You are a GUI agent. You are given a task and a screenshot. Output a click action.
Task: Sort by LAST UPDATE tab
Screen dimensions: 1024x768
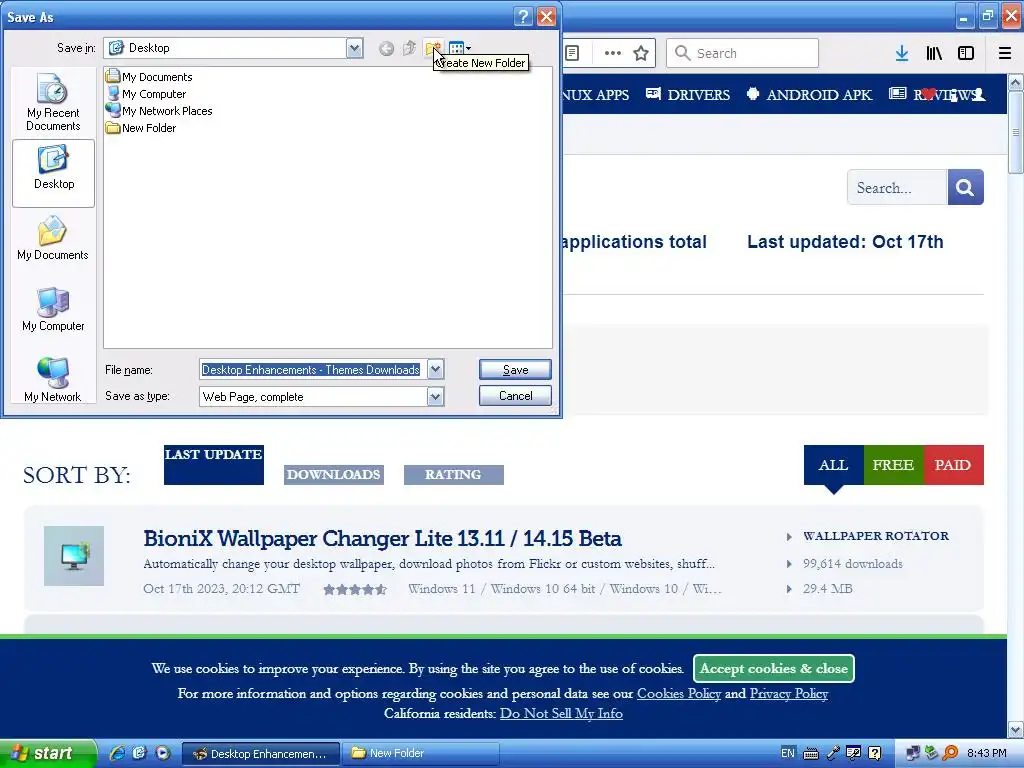[214, 465]
